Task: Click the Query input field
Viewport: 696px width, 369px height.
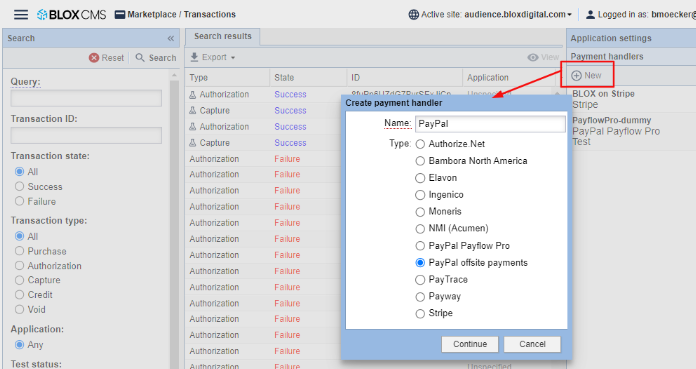Action: (86, 98)
